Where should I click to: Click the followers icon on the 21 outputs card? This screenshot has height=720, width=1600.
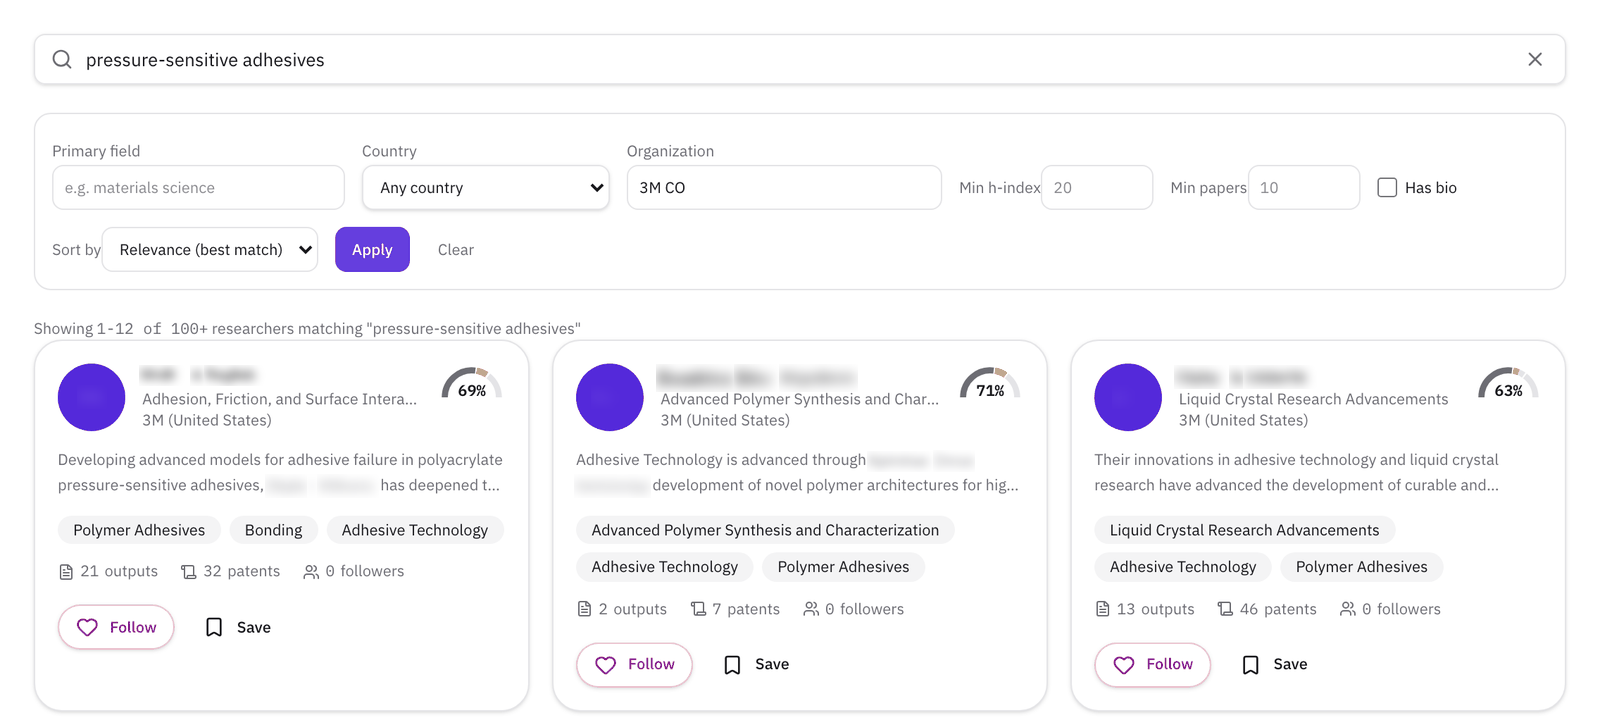coord(311,572)
